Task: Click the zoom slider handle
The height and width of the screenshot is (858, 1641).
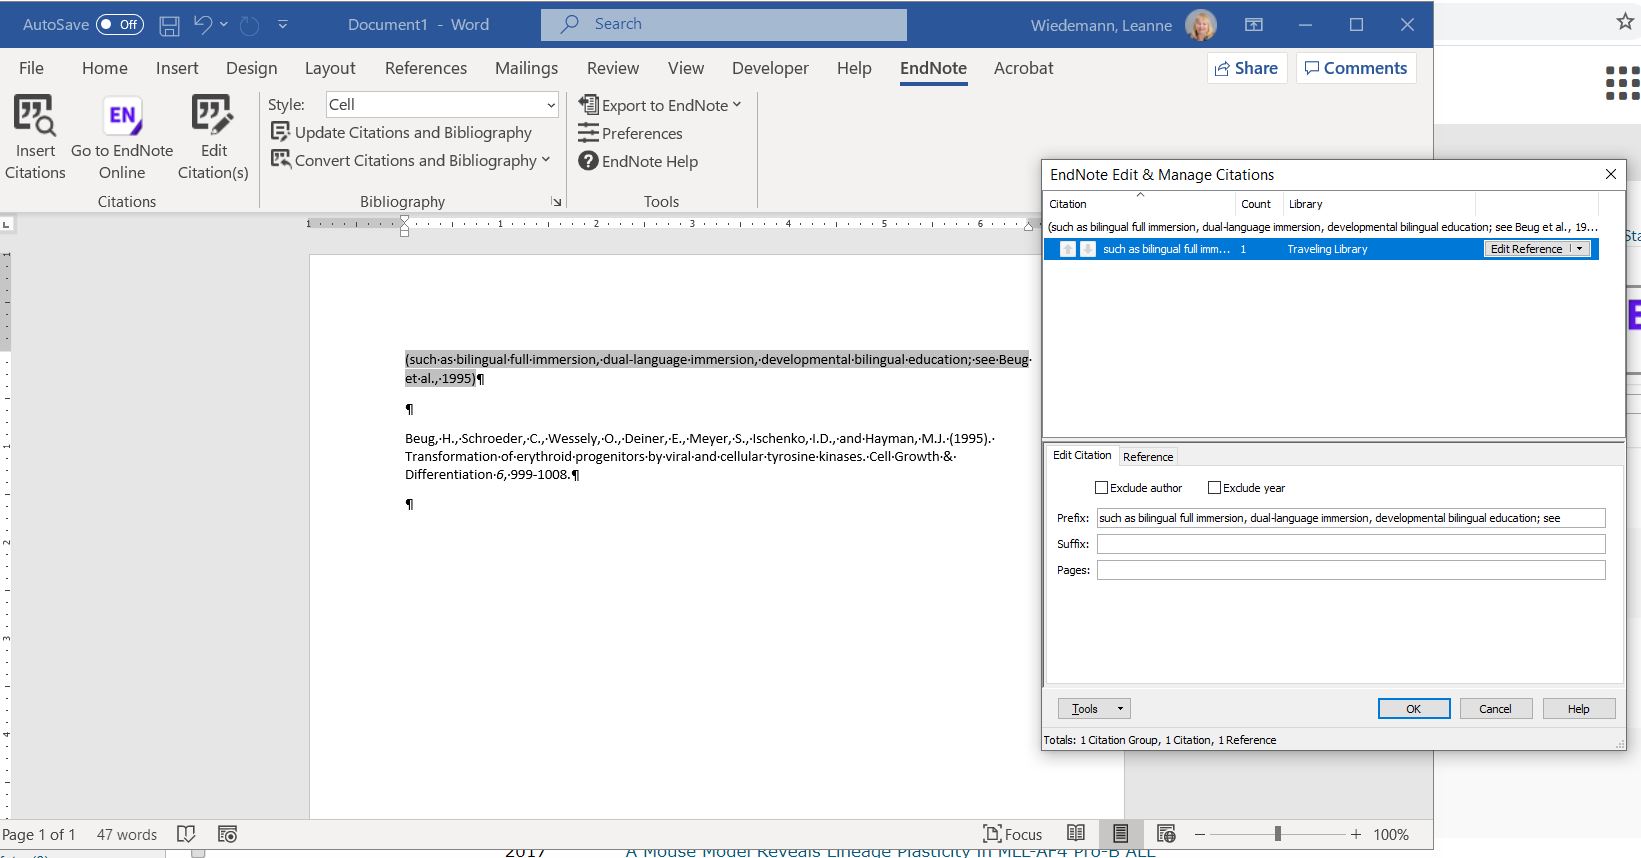Action: pyautogui.click(x=1277, y=834)
